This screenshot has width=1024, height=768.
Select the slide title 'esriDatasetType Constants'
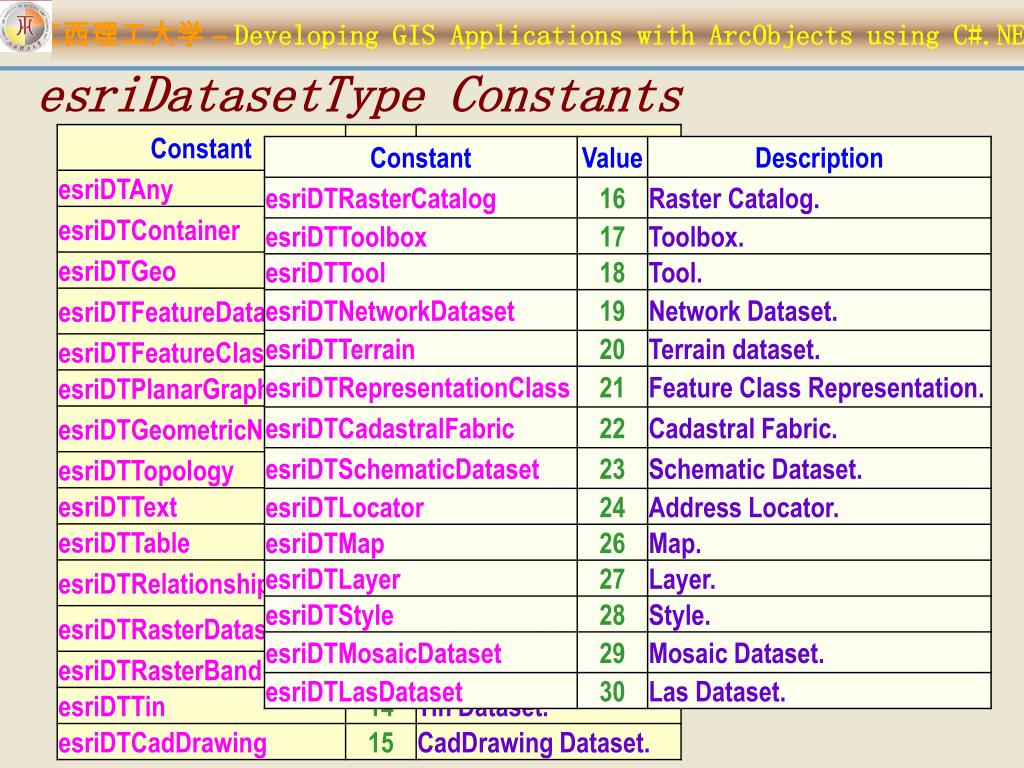(361, 96)
